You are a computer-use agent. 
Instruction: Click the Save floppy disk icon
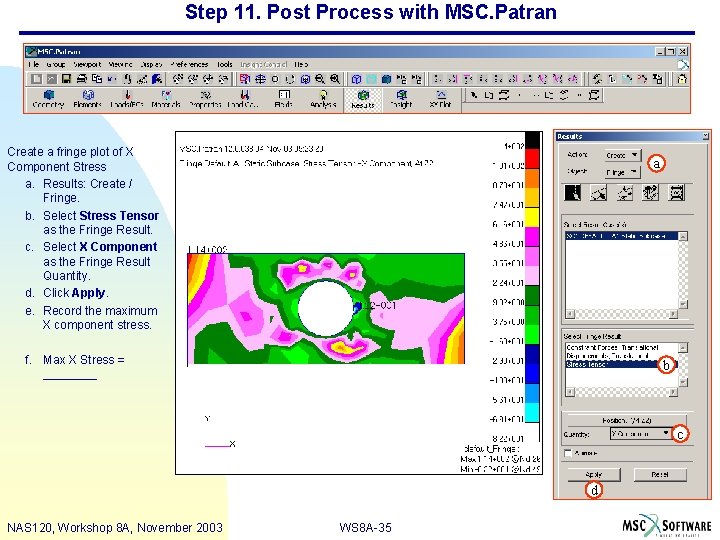pos(67,79)
